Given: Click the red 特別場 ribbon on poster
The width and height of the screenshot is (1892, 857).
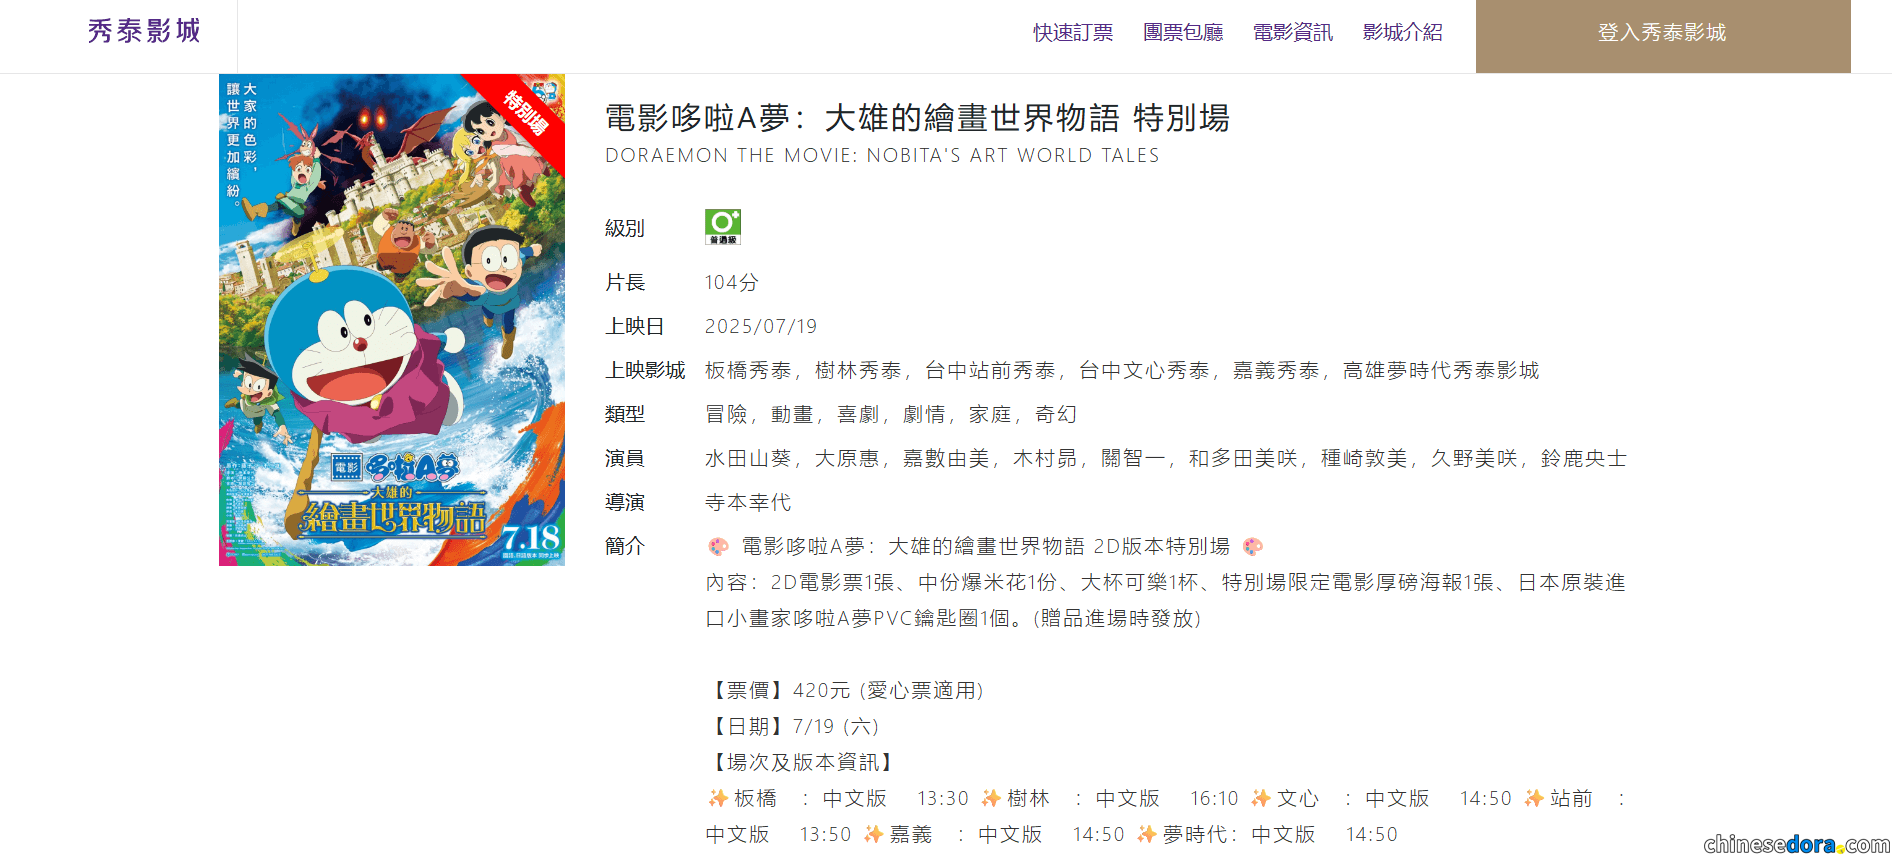Looking at the screenshot, I should pyautogui.click(x=525, y=113).
